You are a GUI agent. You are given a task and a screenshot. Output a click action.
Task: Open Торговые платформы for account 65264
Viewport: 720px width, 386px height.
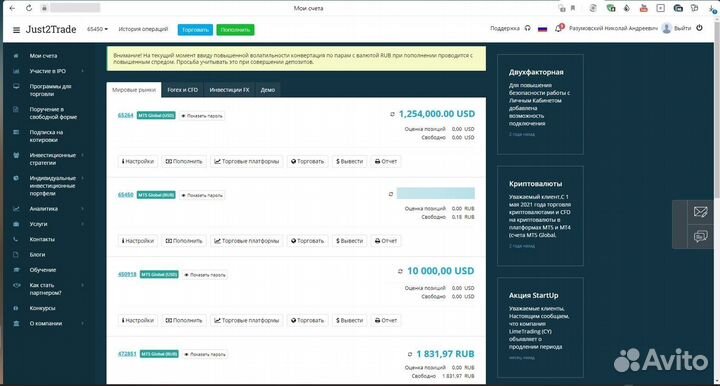[x=247, y=161]
